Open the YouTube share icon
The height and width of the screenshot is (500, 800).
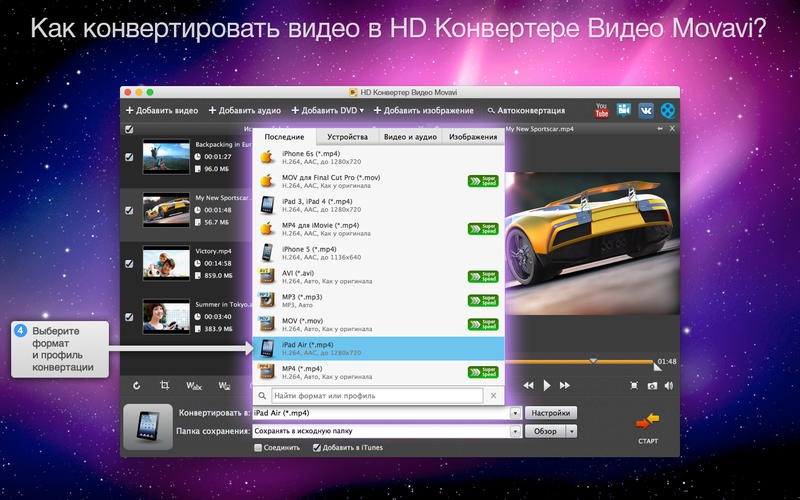602,110
